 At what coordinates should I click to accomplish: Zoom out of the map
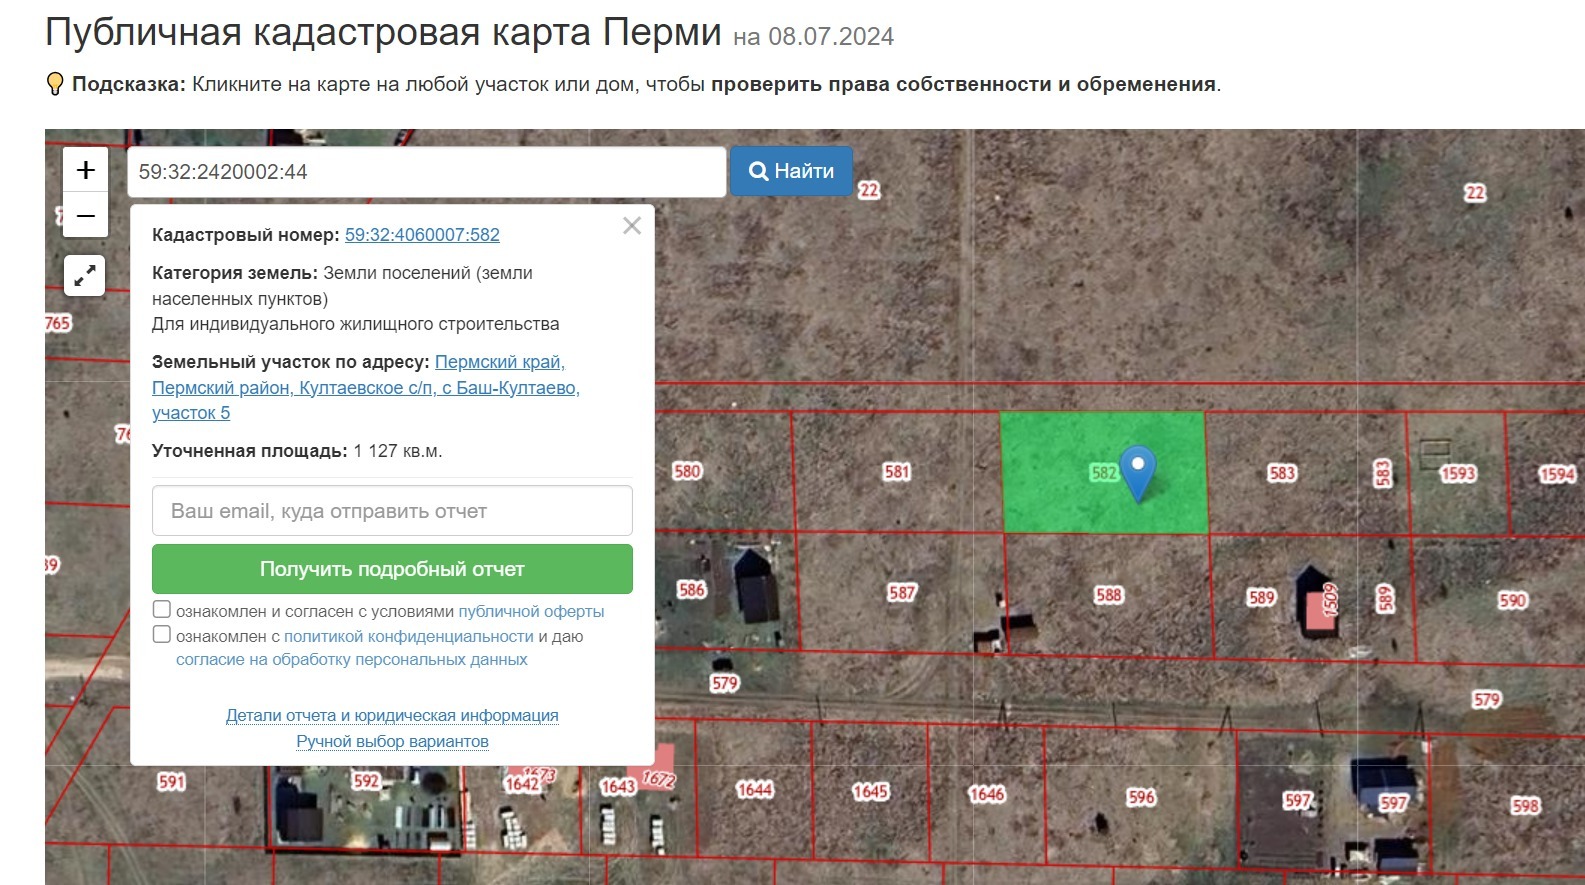85,215
